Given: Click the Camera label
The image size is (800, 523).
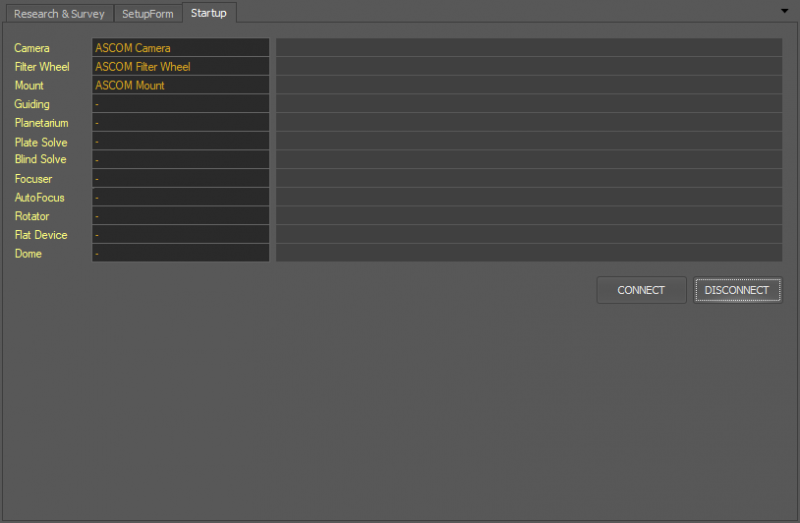Looking at the screenshot, I should [x=32, y=48].
